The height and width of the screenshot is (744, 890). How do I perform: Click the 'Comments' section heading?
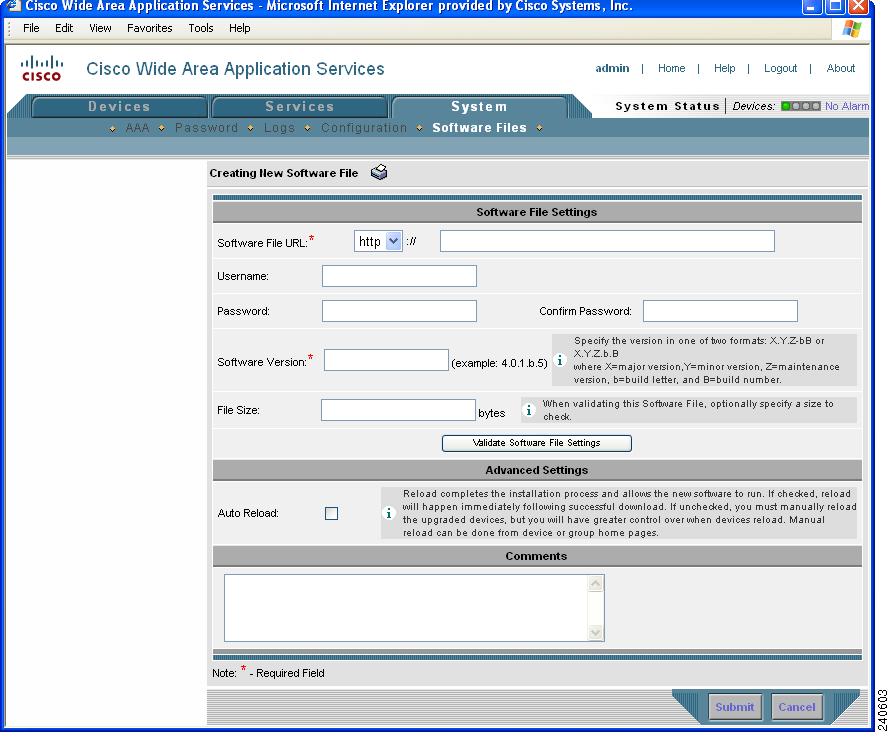(536, 556)
